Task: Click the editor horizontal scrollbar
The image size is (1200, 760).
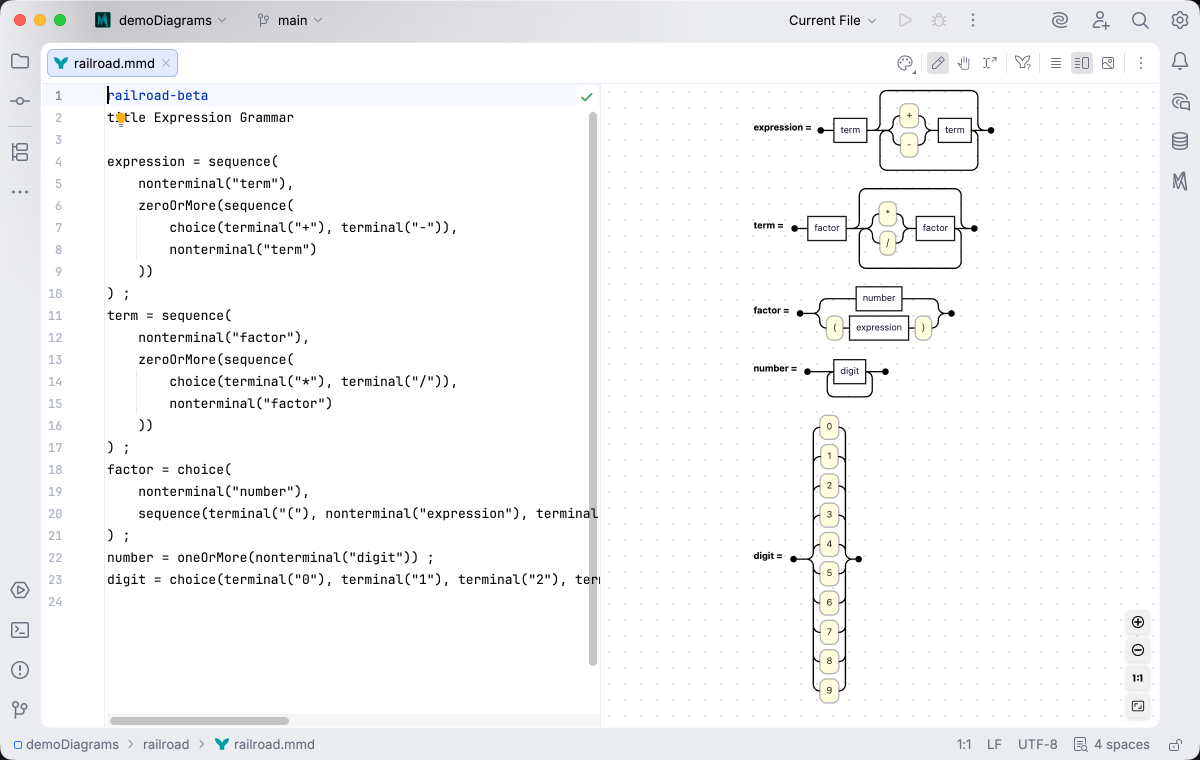Action: tap(199, 720)
